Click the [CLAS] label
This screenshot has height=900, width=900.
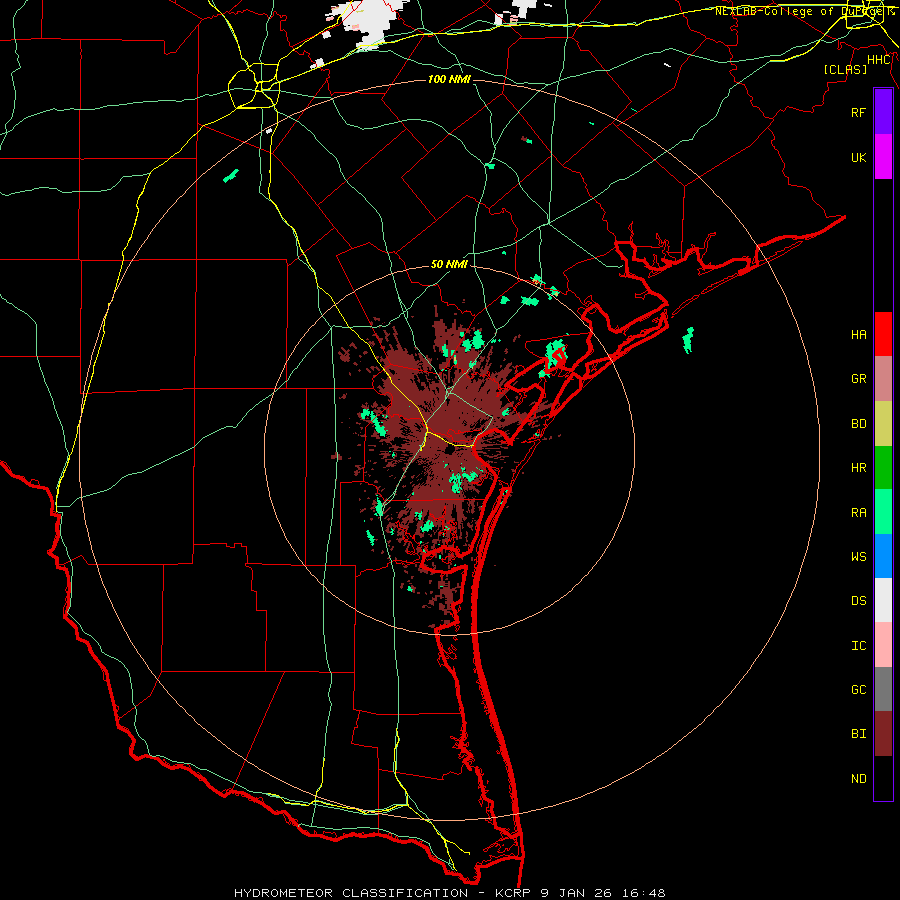845,69
